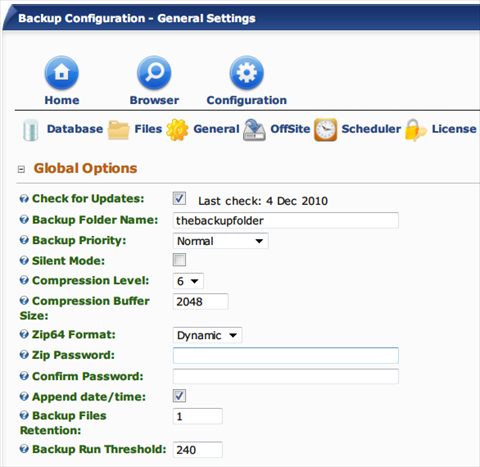
Task: Enable the Silent Mode checkbox
Action: tap(179, 260)
